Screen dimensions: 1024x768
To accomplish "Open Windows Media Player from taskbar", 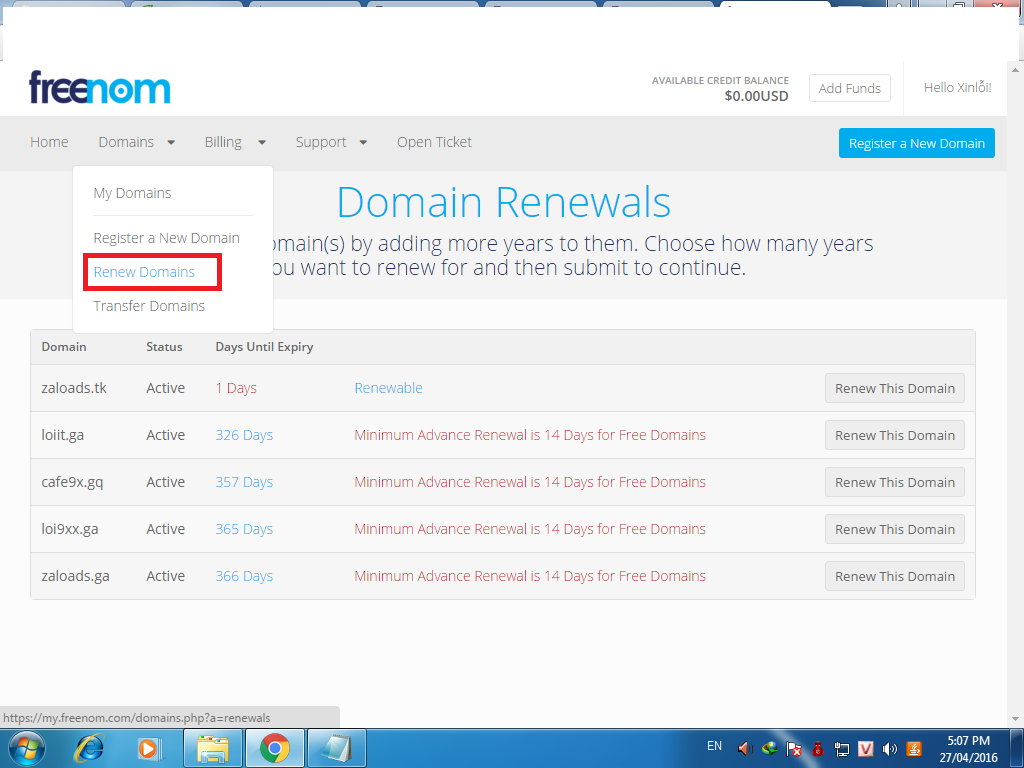I will pos(148,747).
